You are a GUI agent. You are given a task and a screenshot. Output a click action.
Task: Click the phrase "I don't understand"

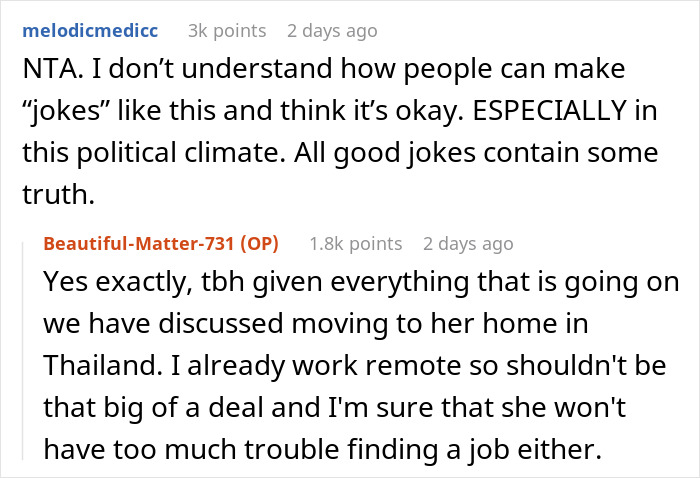pos(165,71)
